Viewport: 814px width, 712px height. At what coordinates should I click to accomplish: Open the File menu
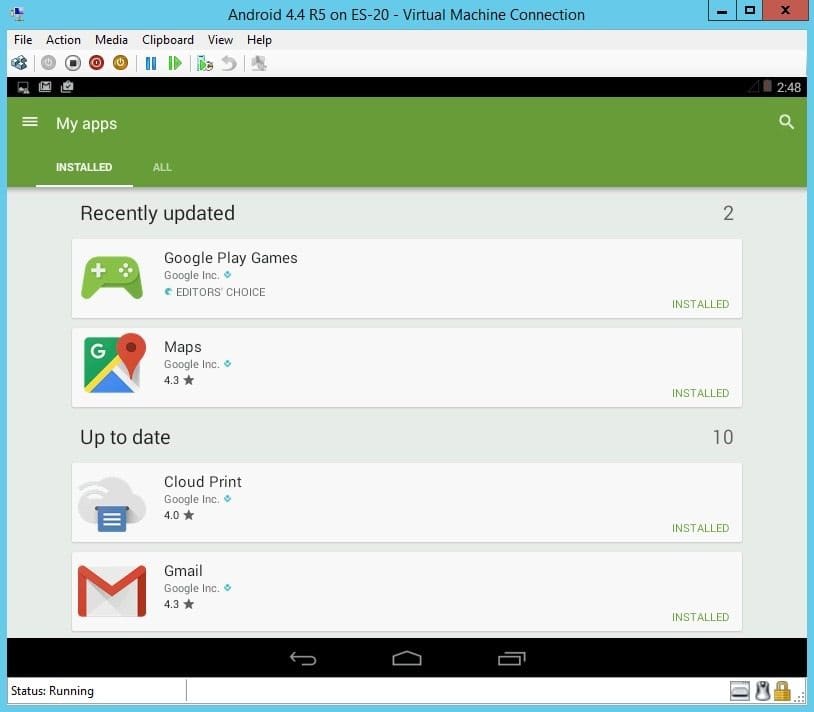pyautogui.click(x=23, y=40)
